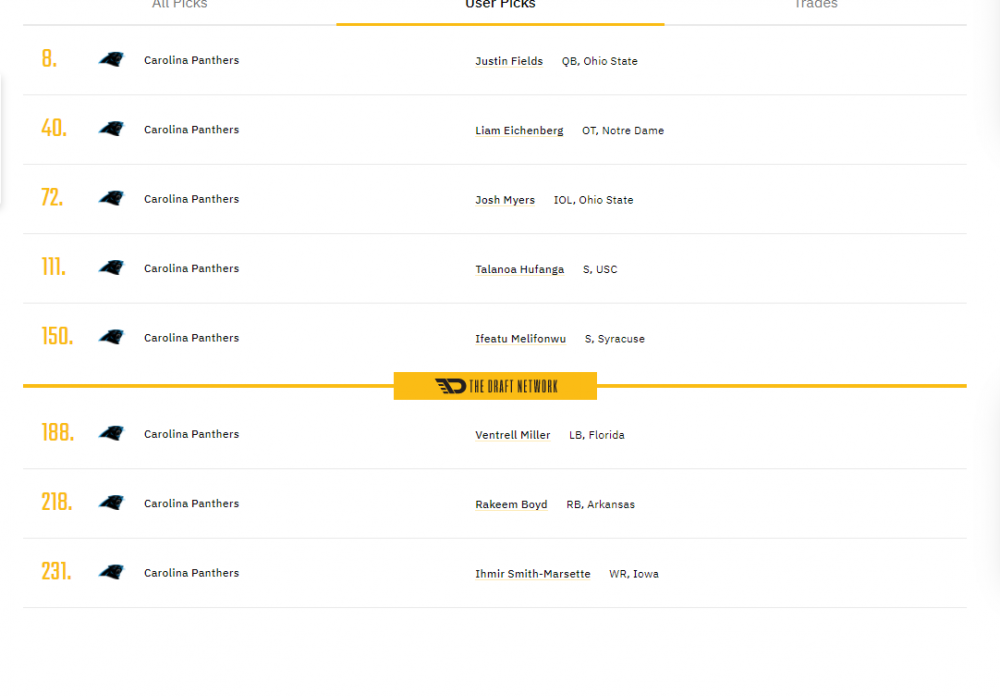The image size is (1000, 696).
Task: Open Rakeem Boyd player profile
Action: (511, 505)
